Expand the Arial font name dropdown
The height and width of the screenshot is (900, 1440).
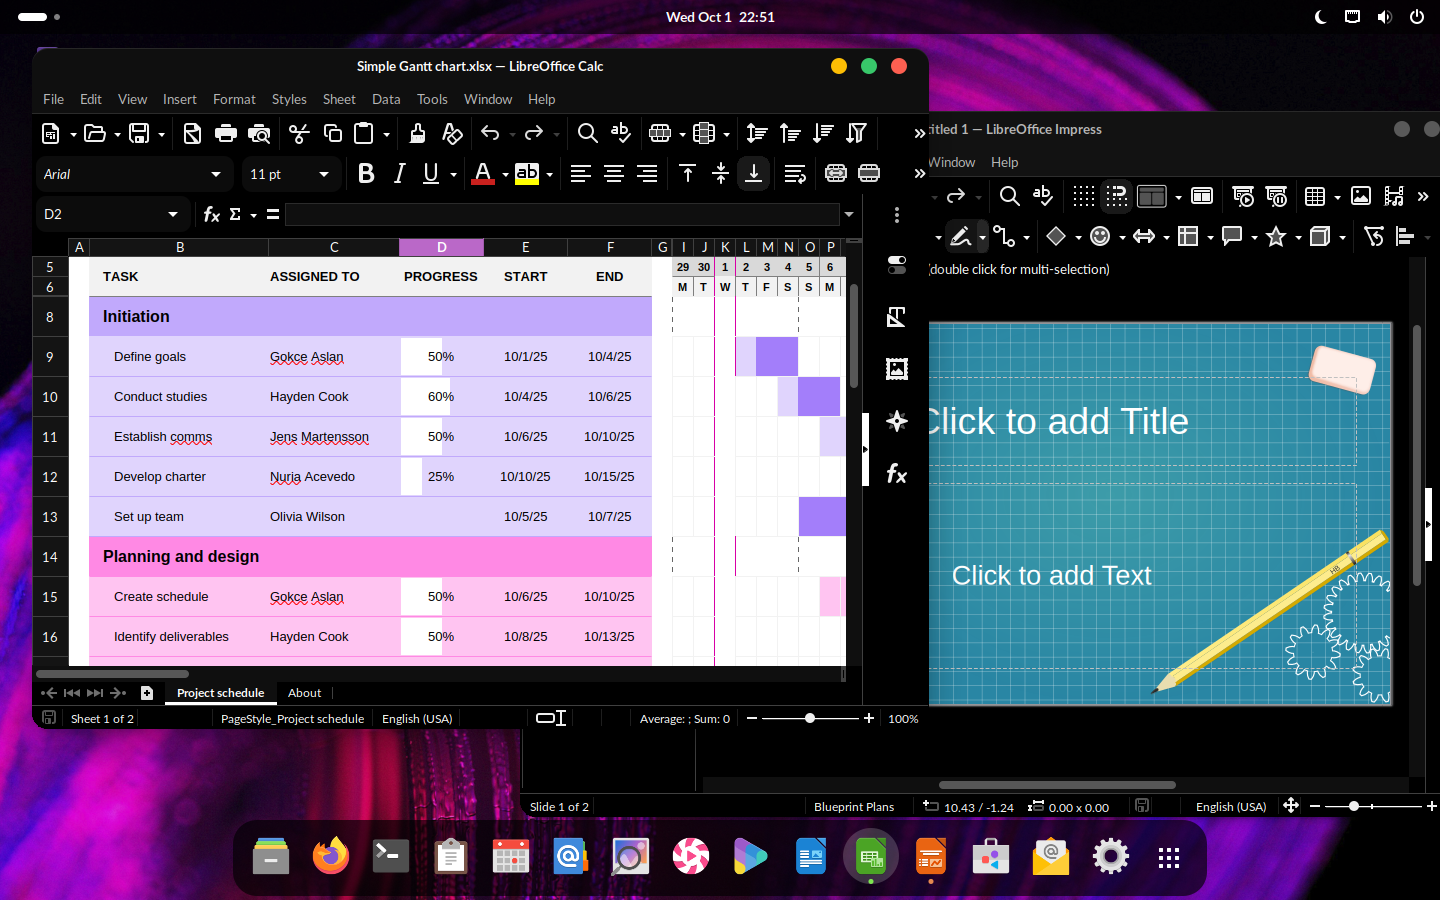coord(216,174)
